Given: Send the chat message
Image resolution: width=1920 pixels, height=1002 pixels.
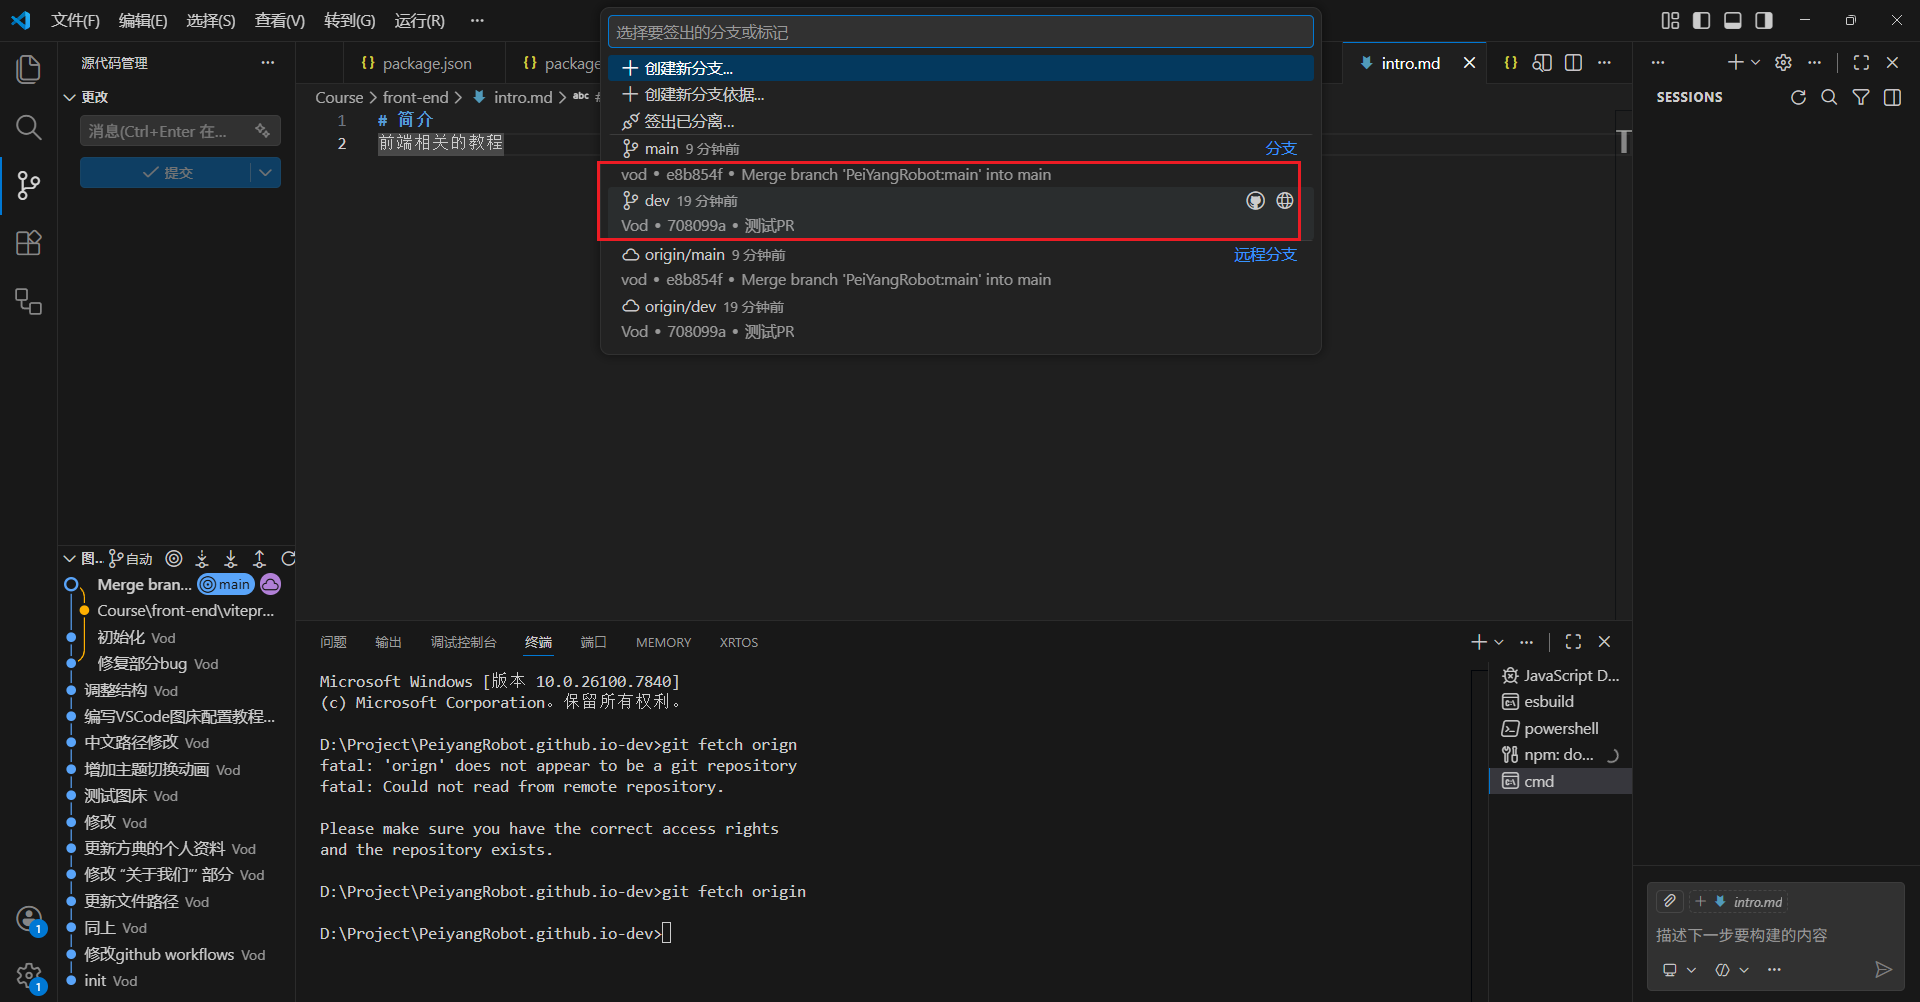Looking at the screenshot, I should pos(1883,969).
